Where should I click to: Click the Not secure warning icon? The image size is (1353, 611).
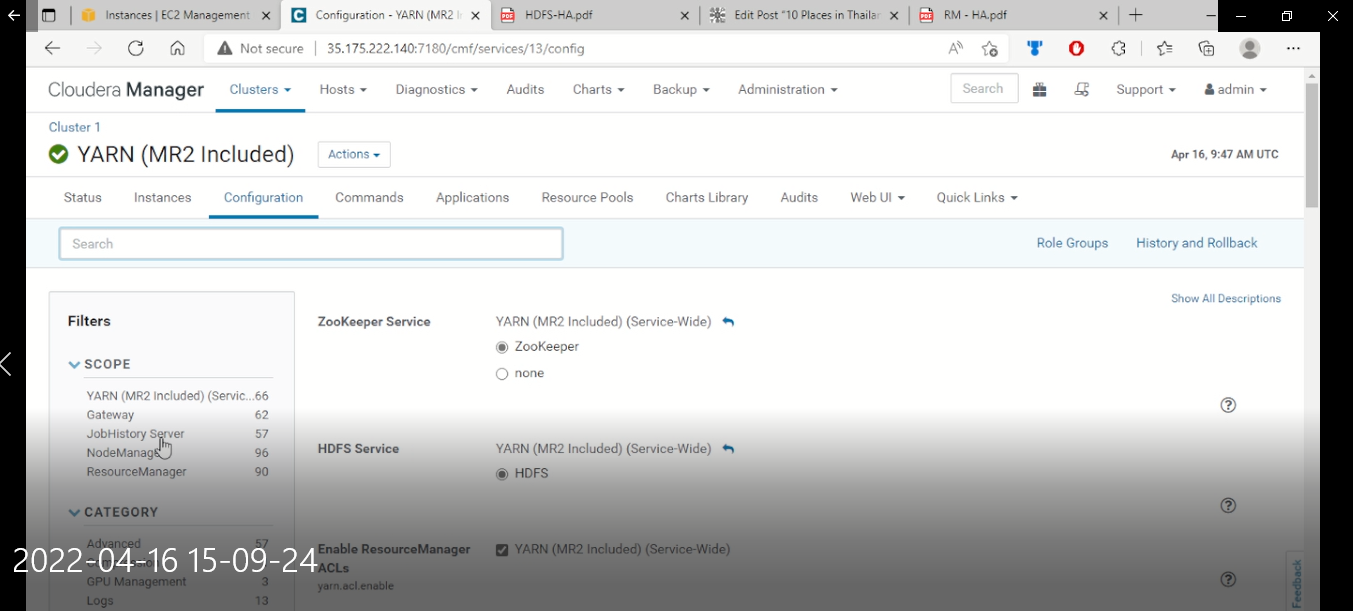(225, 48)
